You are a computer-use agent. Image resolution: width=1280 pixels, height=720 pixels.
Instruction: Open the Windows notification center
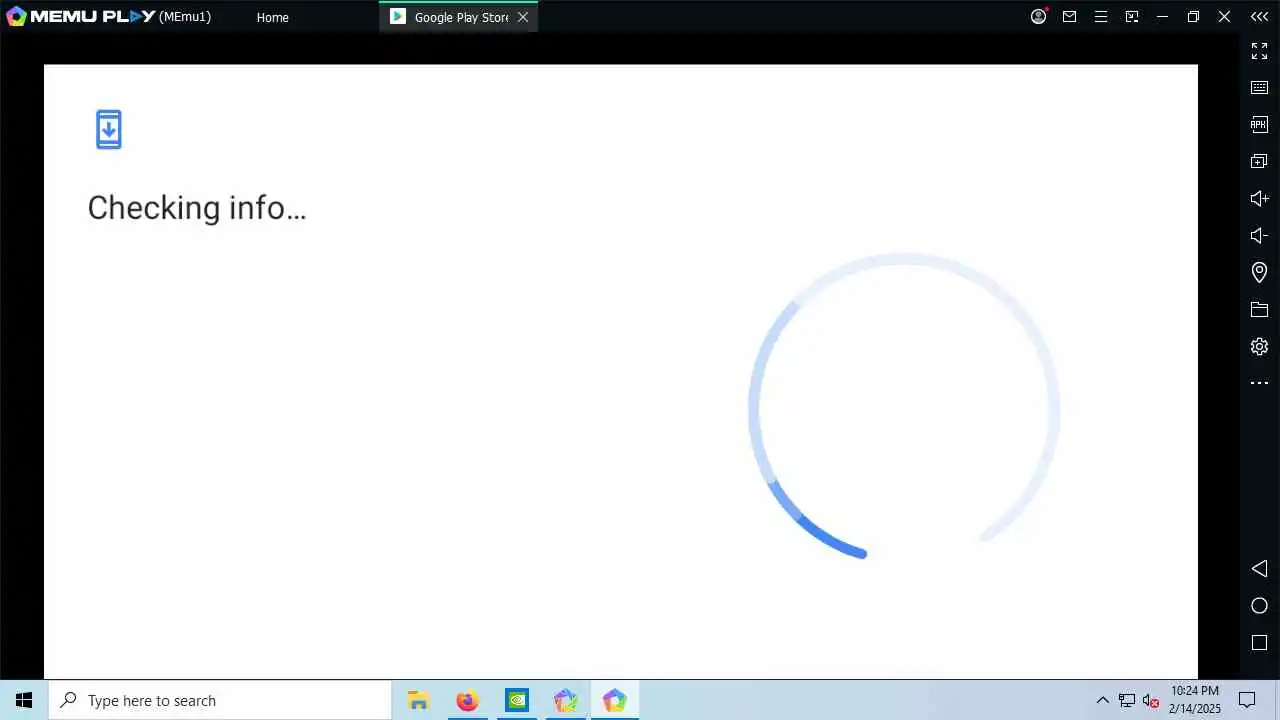[x=1247, y=700]
